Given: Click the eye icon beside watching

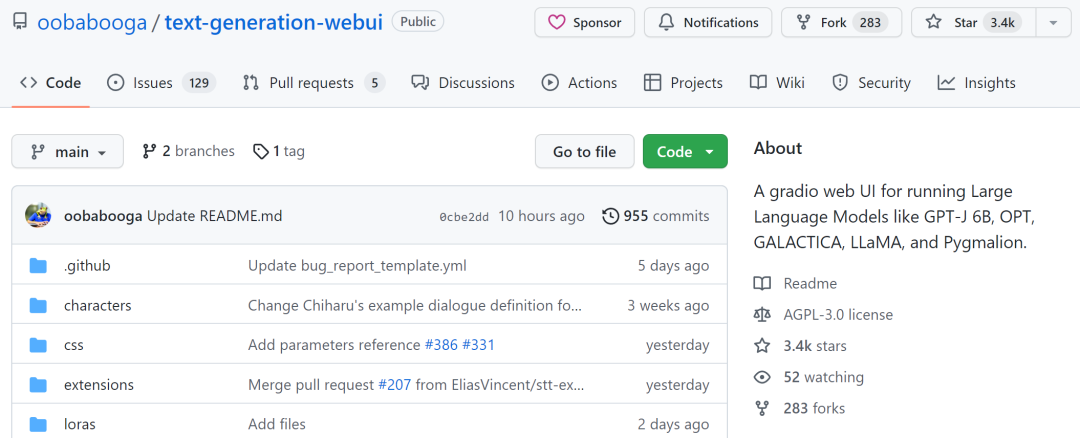Looking at the screenshot, I should 763,377.
